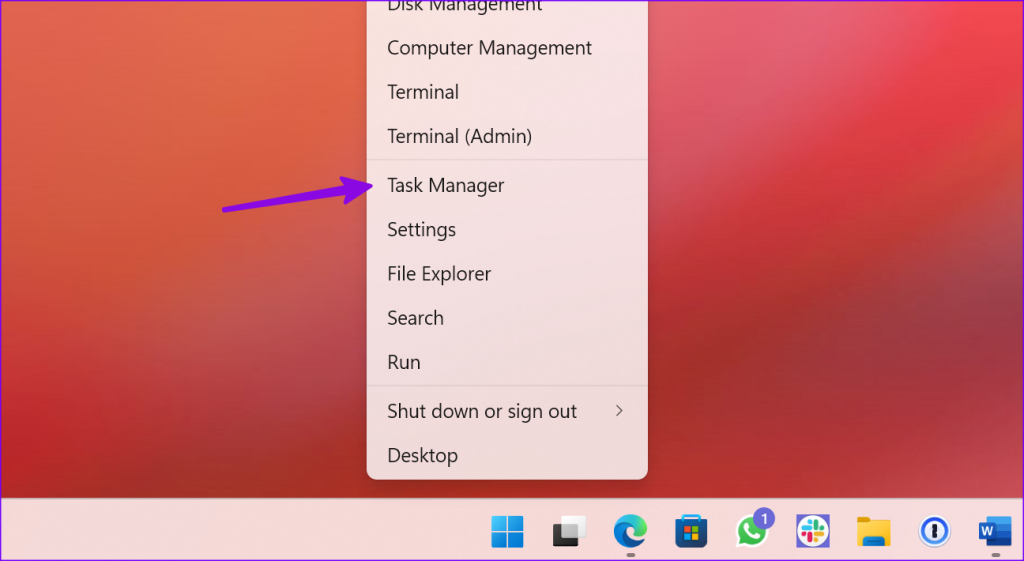Viewport: 1024px width, 561px height.
Task: Switch to Microsoft Word on taskbar
Action: (x=995, y=531)
